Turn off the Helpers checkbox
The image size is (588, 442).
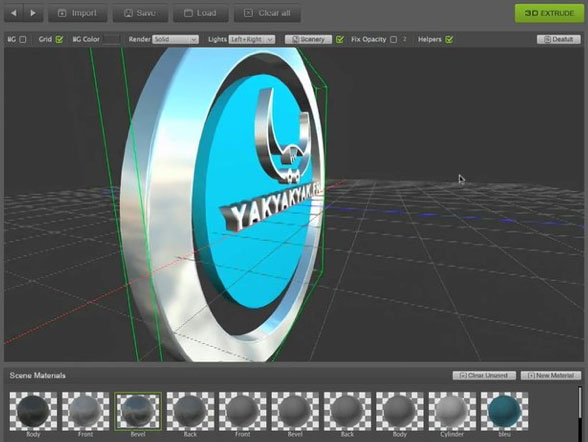tap(449, 39)
